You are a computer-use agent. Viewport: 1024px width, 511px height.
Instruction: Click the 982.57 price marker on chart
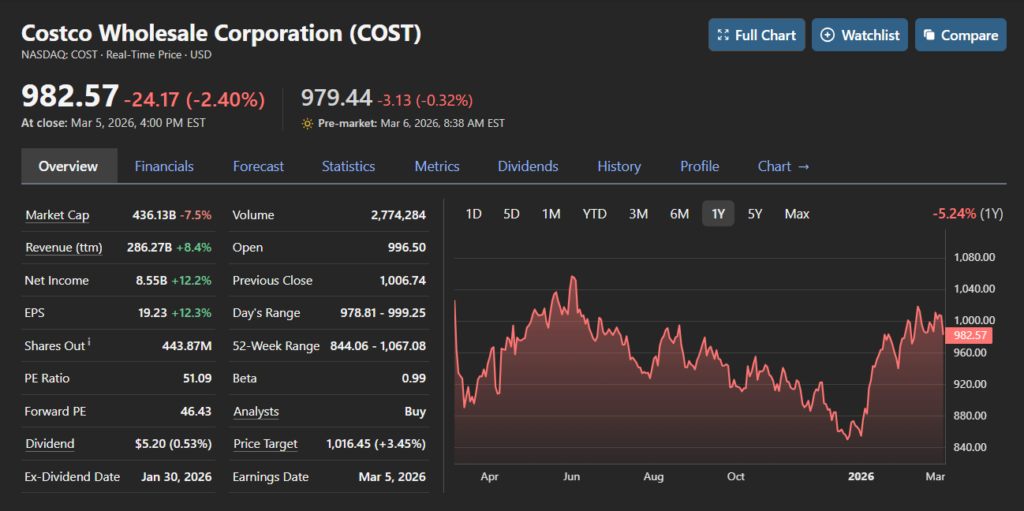coord(971,336)
